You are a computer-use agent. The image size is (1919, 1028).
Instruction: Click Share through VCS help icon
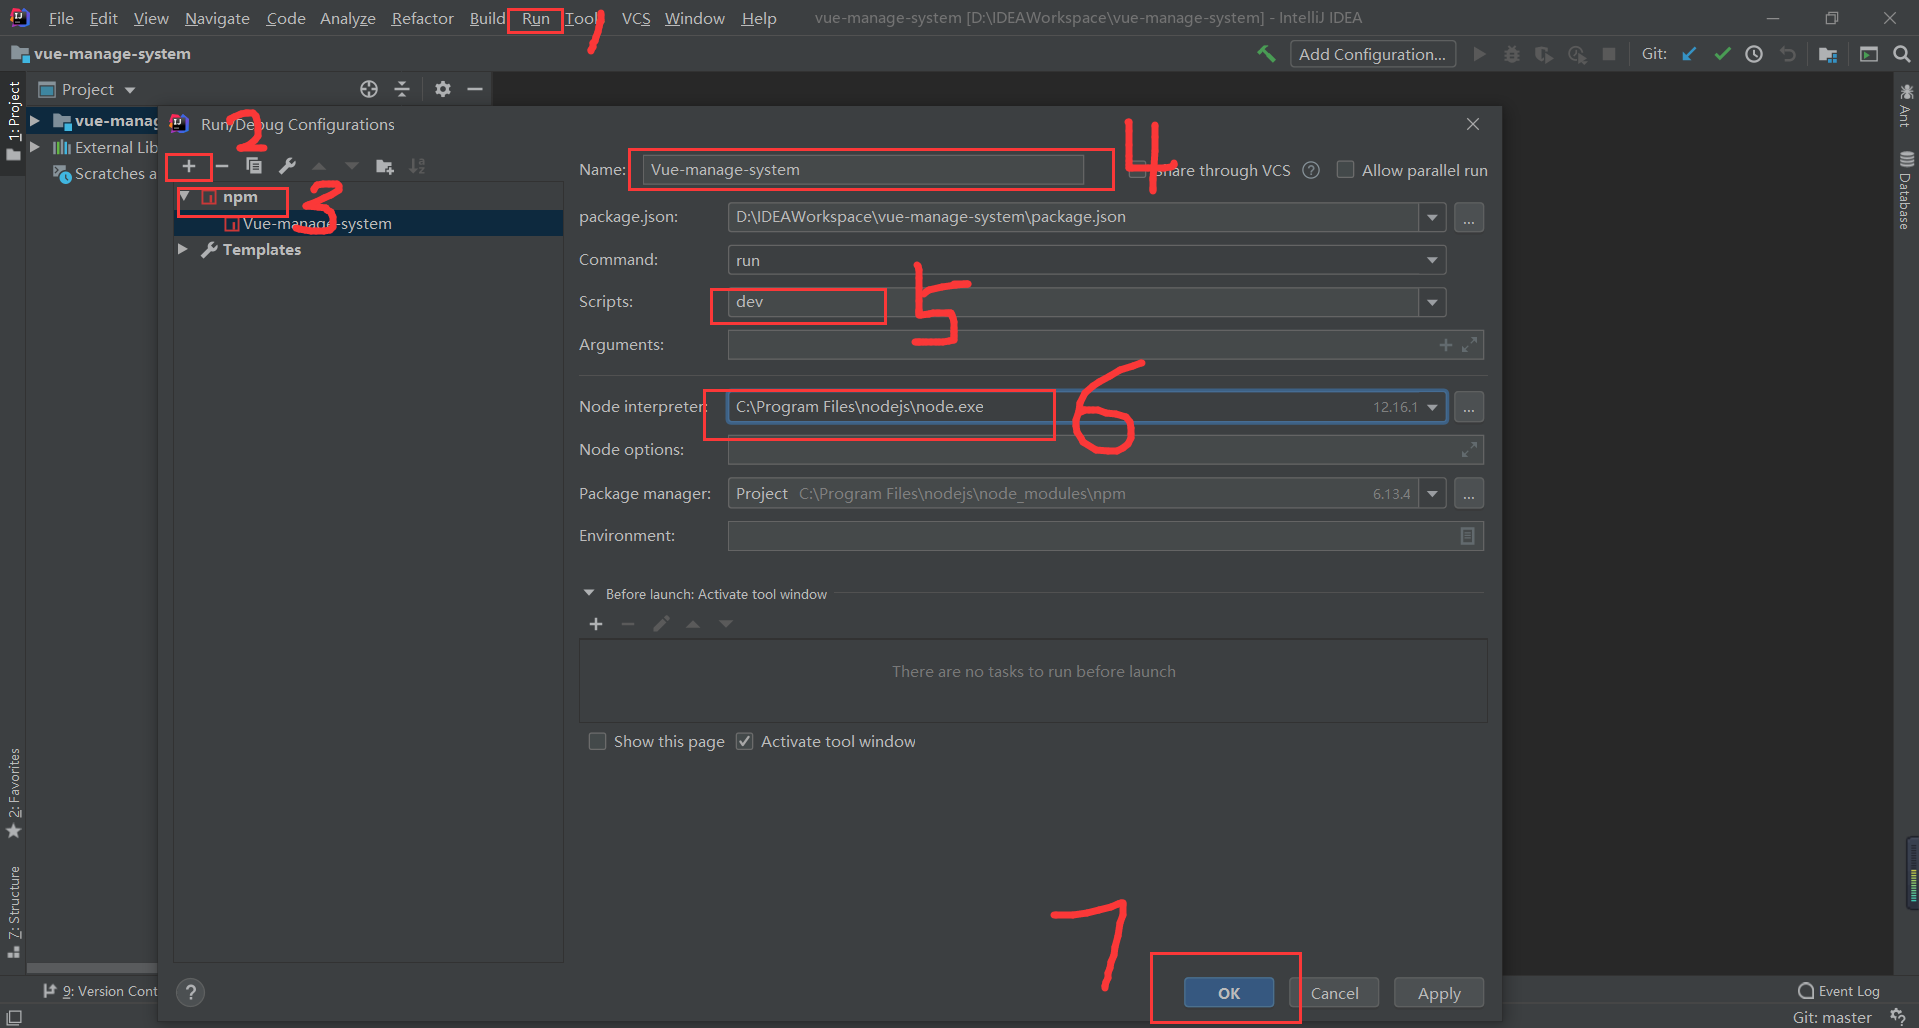(1311, 170)
